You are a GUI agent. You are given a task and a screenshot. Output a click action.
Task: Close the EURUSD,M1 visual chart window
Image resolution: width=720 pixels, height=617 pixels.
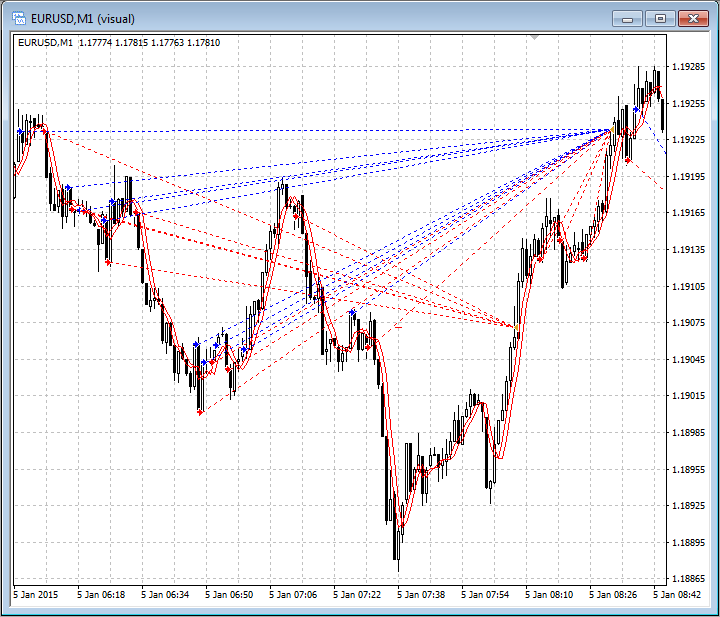(x=693, y=19)
